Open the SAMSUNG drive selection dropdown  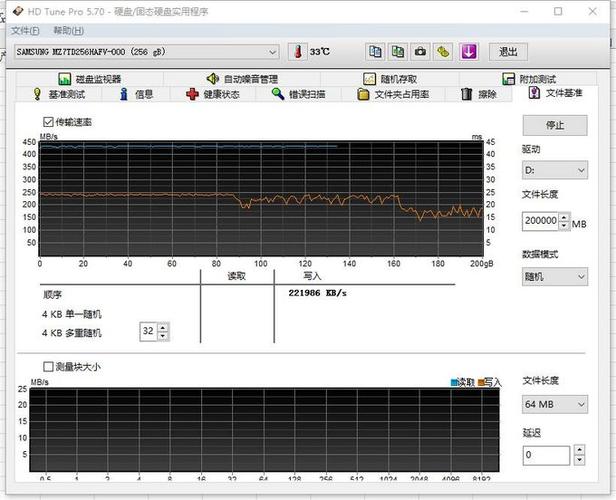click(147, 52)
